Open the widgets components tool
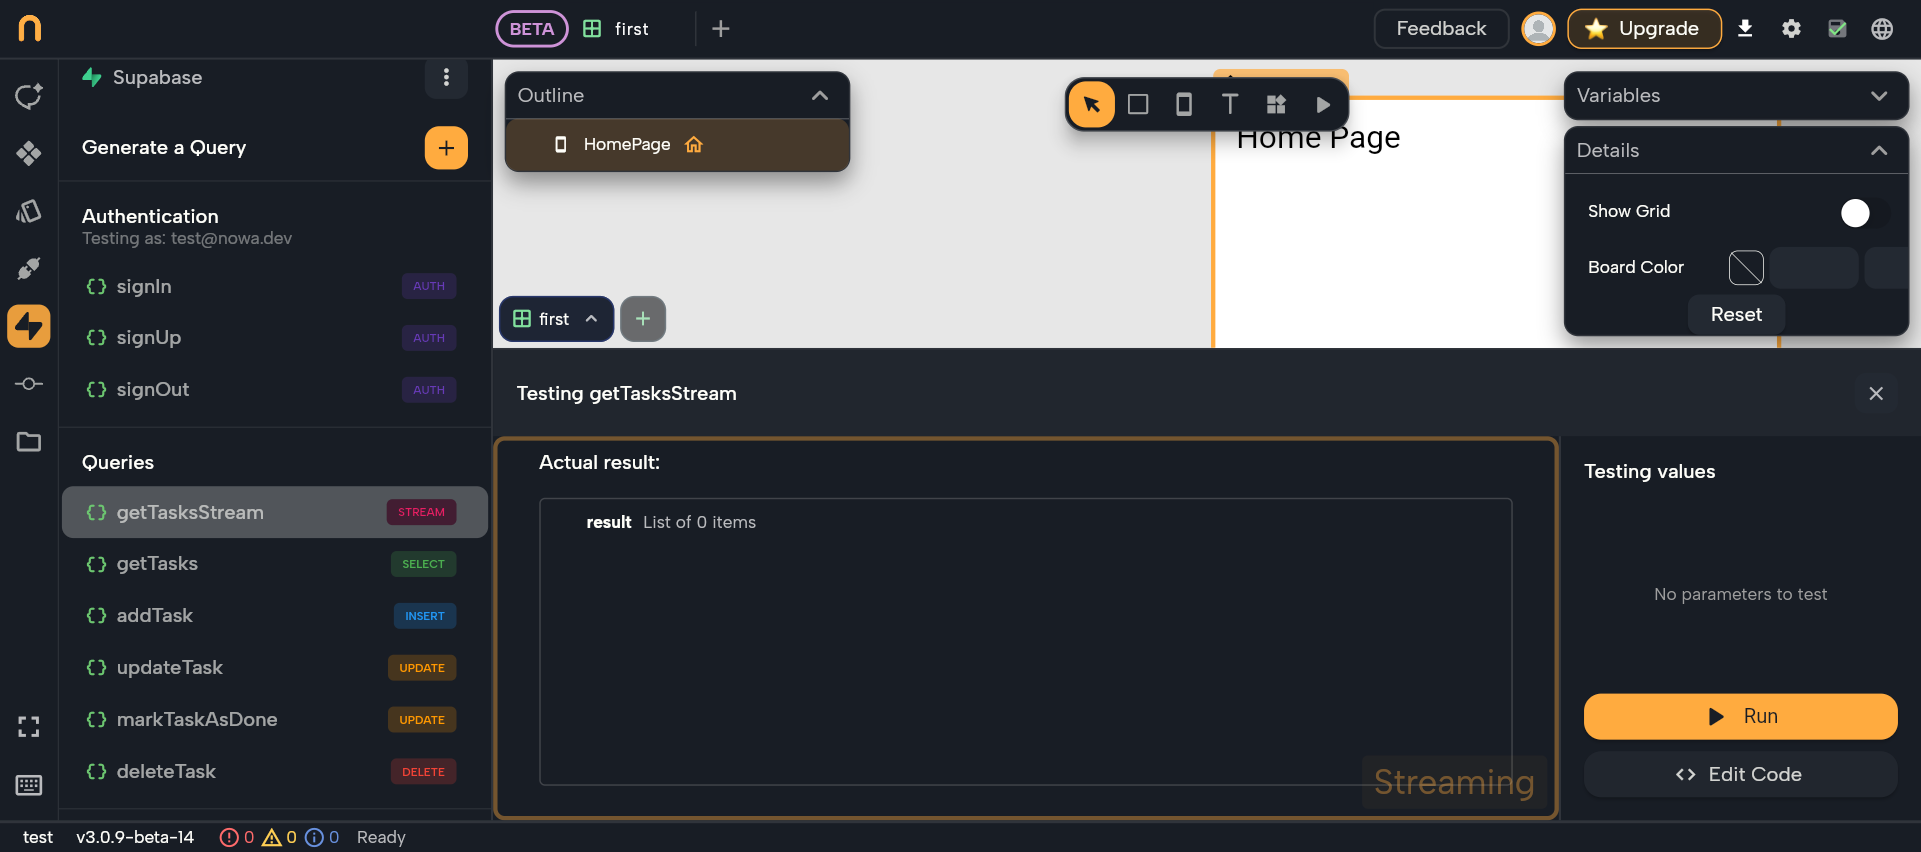Image resolution: width=1921 pixels, height=852 pixels. tap(1276, 105)
